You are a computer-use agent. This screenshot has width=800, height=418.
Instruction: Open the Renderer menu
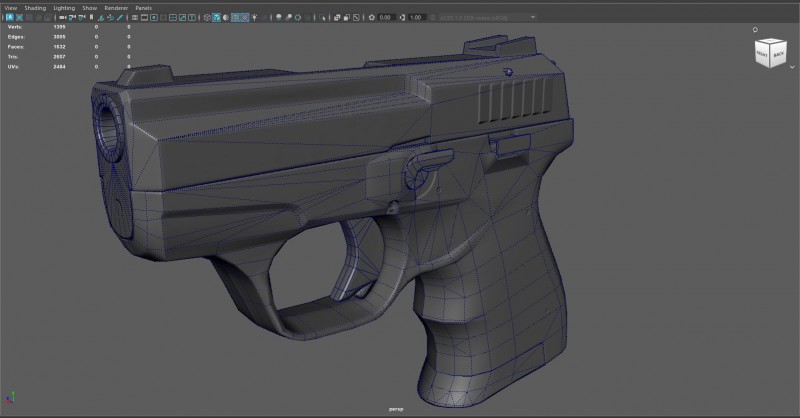coord(116,8)
